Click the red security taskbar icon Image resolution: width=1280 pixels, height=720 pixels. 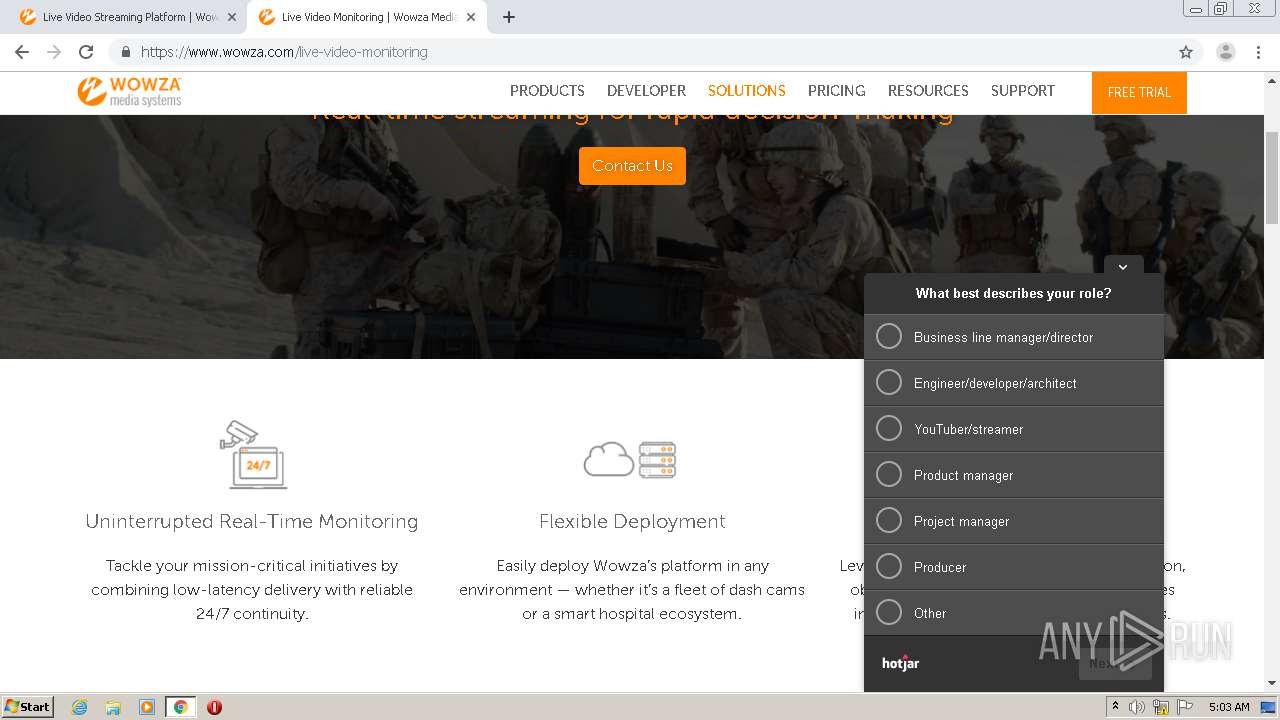coord(214,707)
